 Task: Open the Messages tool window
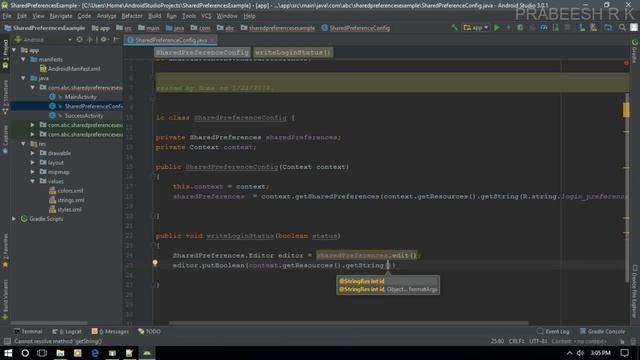point(110,331)
